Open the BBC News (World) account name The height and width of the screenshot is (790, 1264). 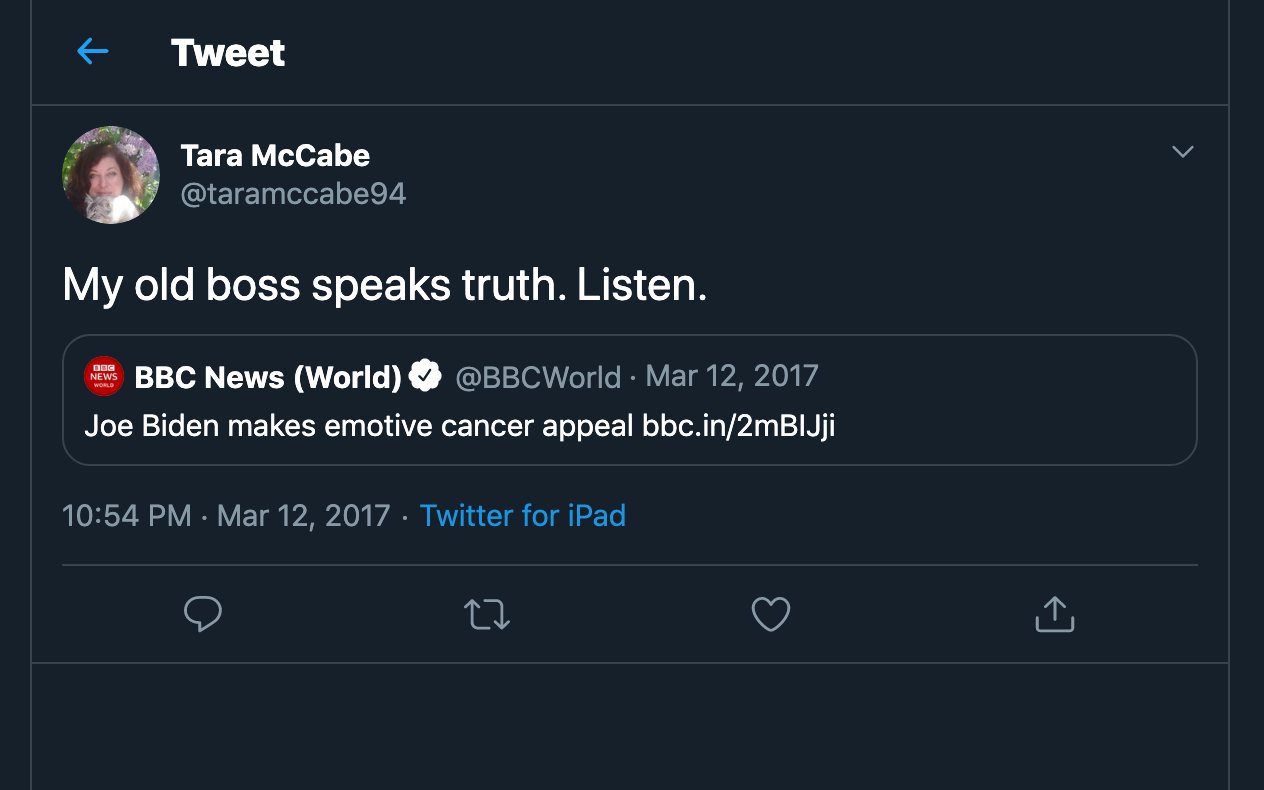(268, 377)
